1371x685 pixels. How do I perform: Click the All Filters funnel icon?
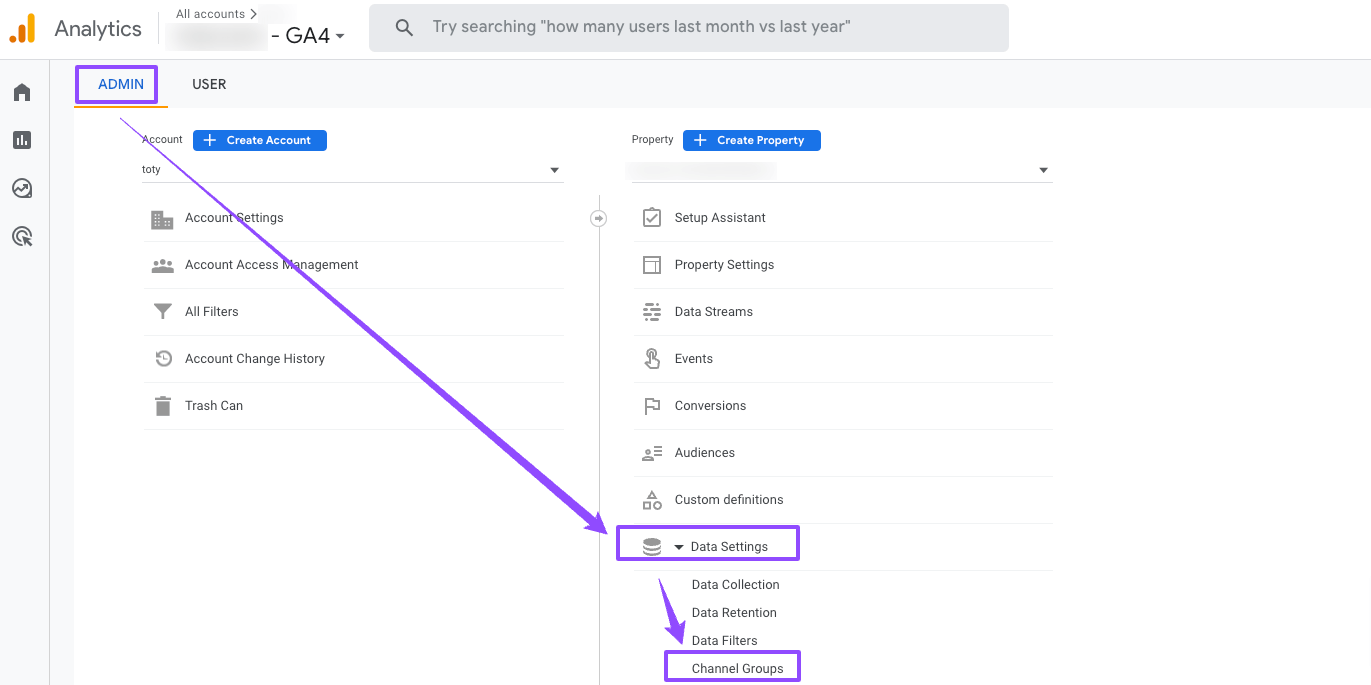pyautogui.click(x=162, y=312)
